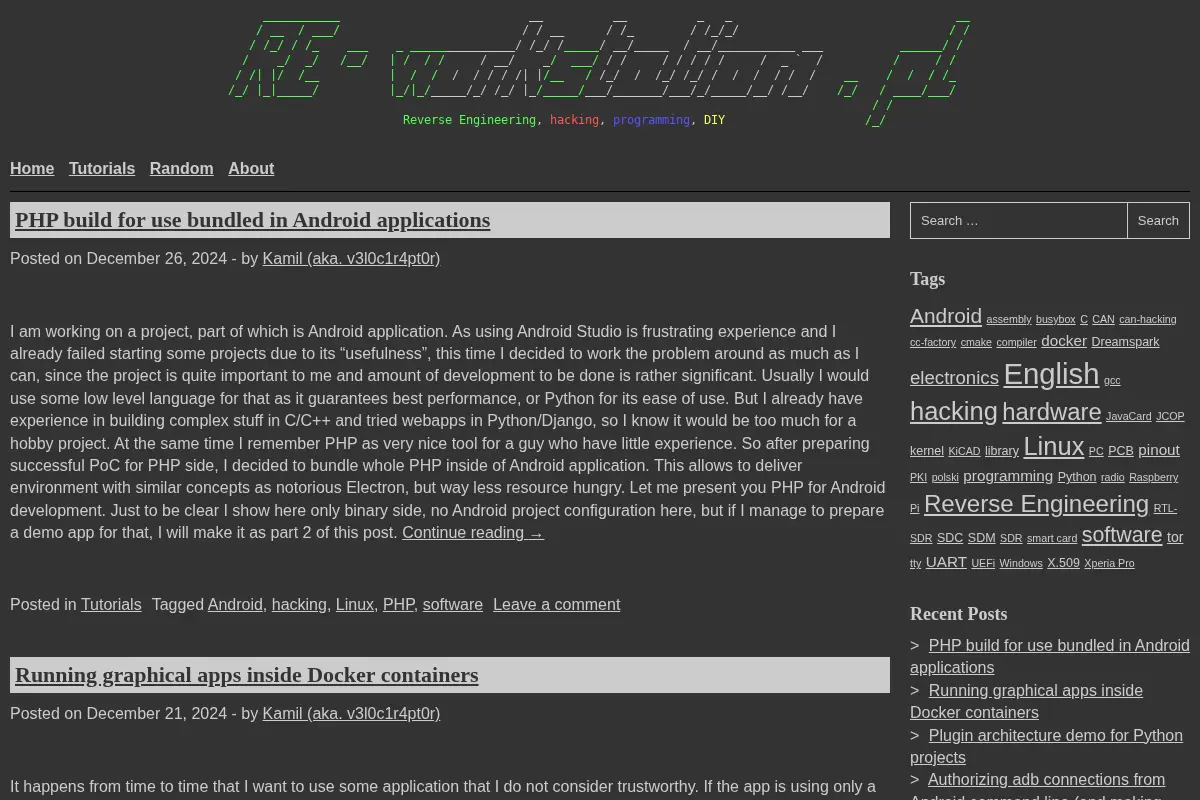Image resolution: width=1200 pixels, height=800 pixels.
Task: Open the busybox tag
Action: click(1055, 319)
